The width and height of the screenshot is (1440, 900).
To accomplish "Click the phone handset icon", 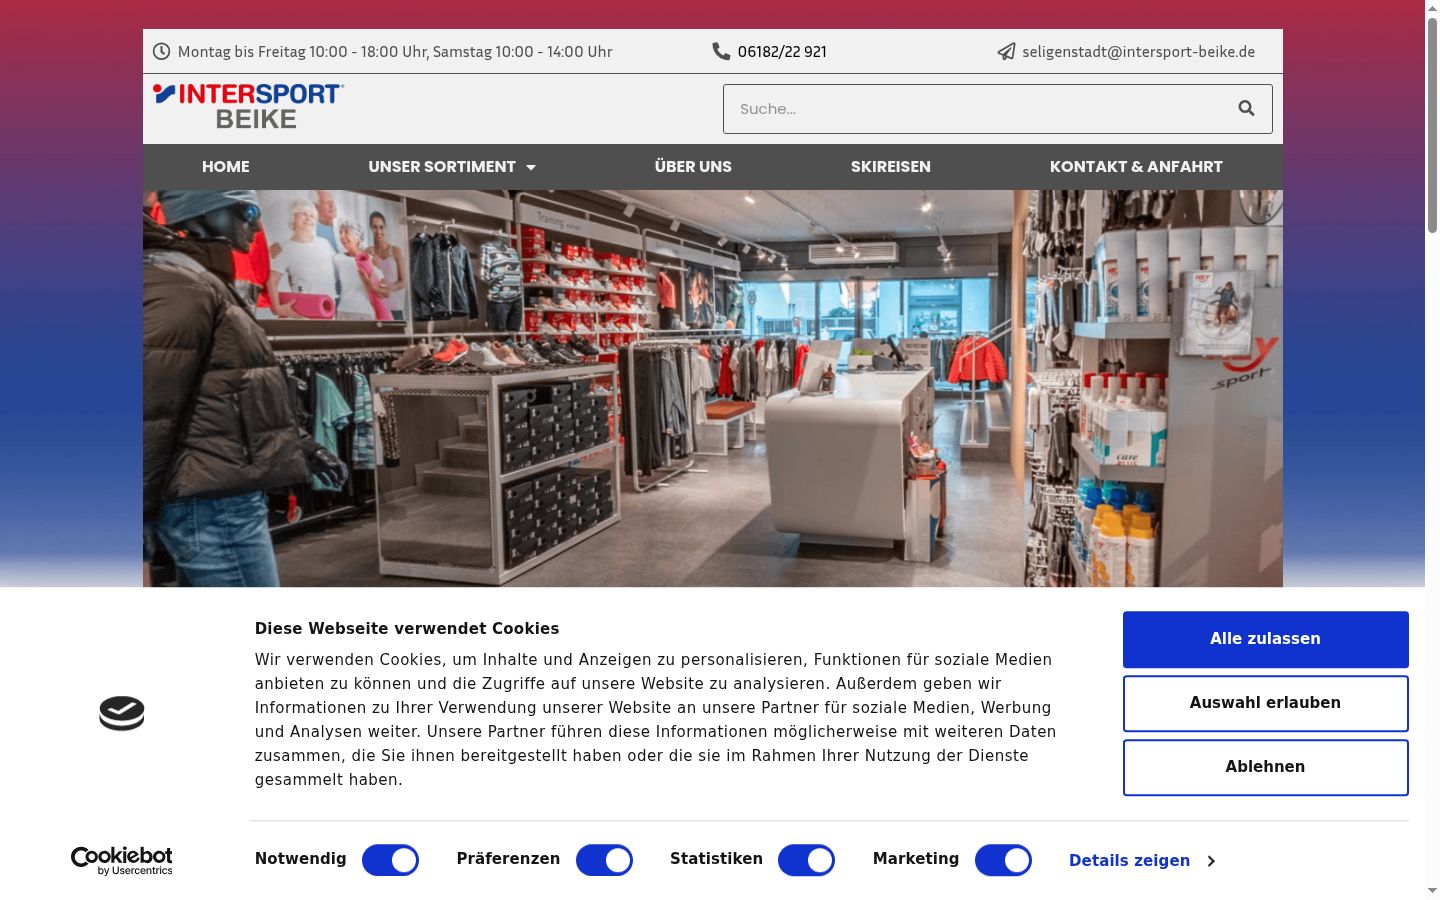I will [x=721, y=51].
